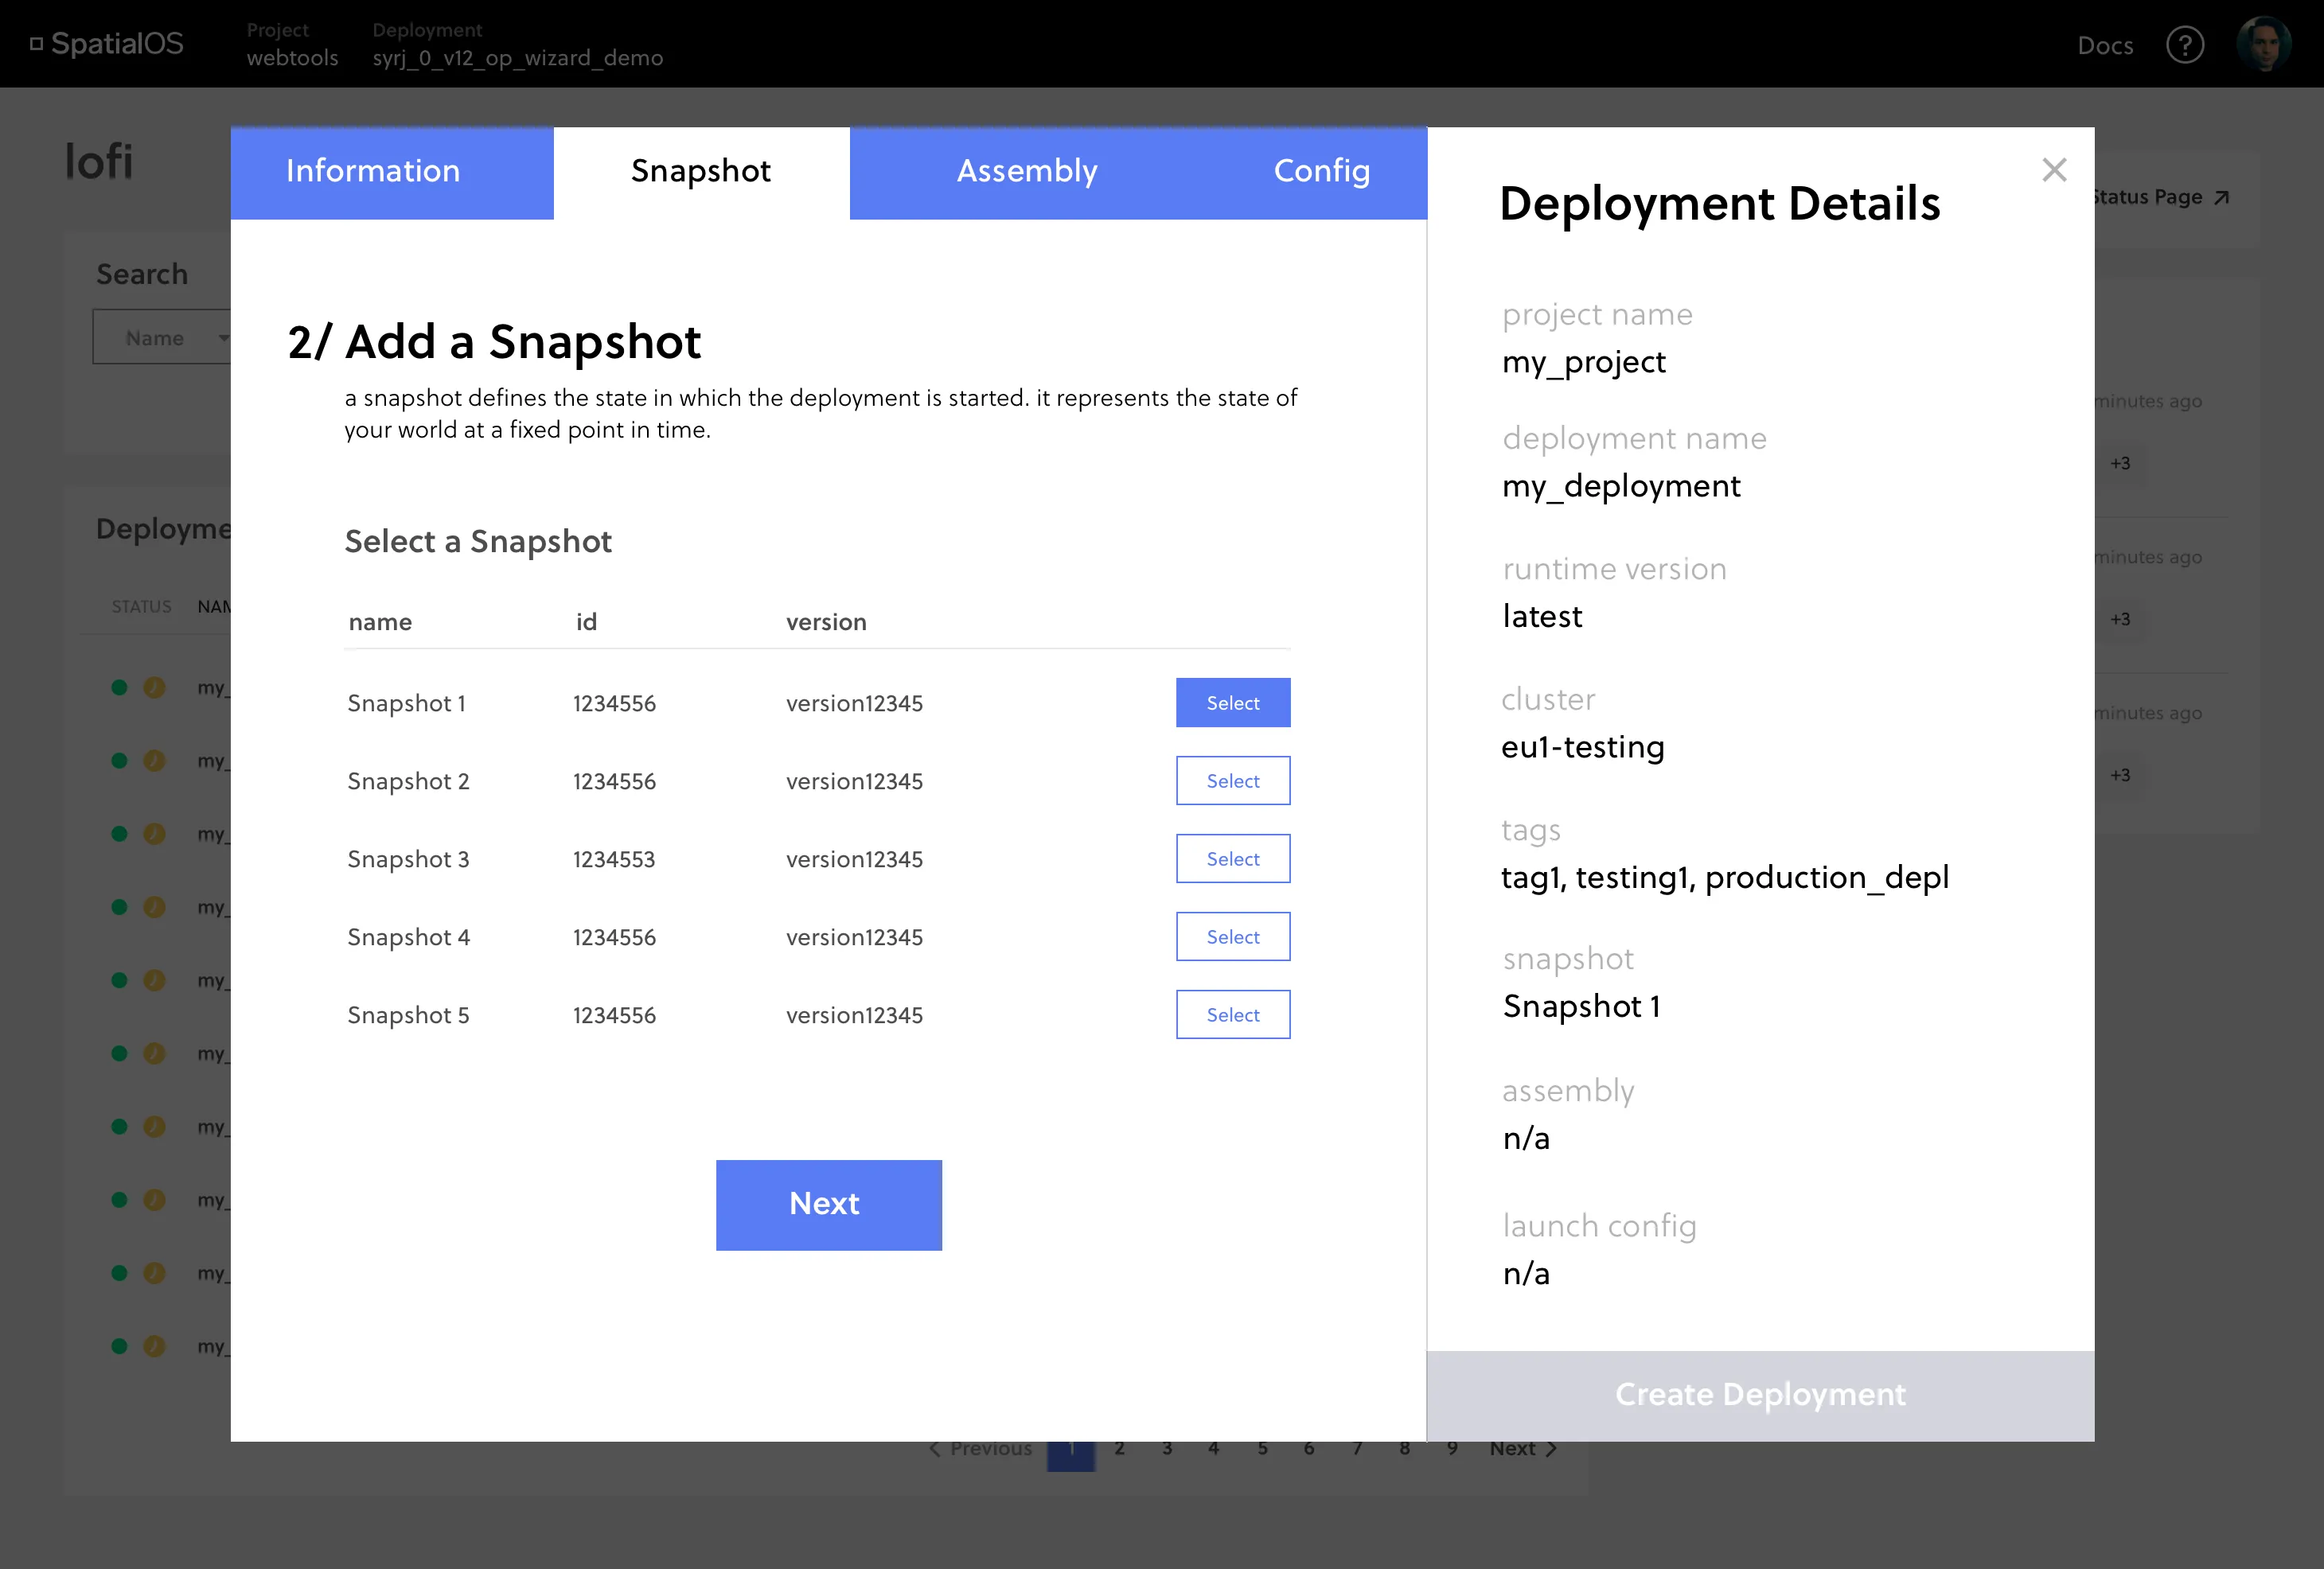Click the gold clock status icon in the first row
The image size is (2324, 1569).
[154, 687]
